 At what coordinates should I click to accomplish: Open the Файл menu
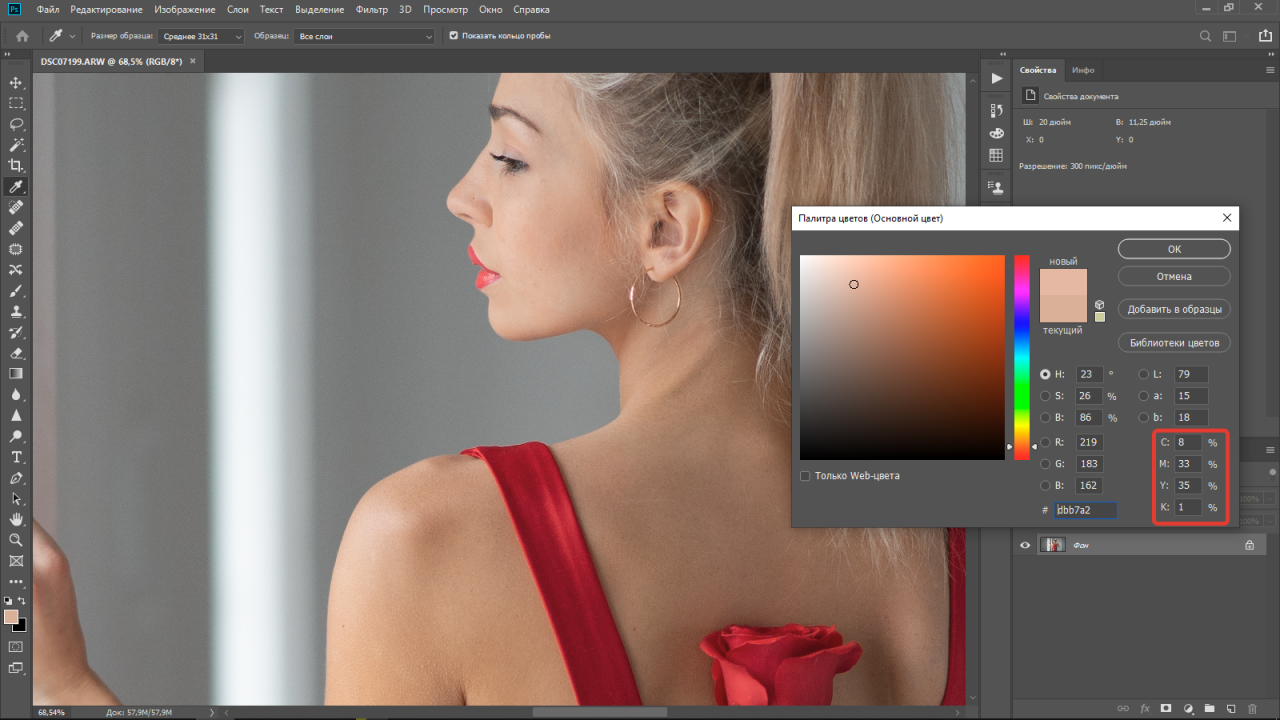[47, 9]
